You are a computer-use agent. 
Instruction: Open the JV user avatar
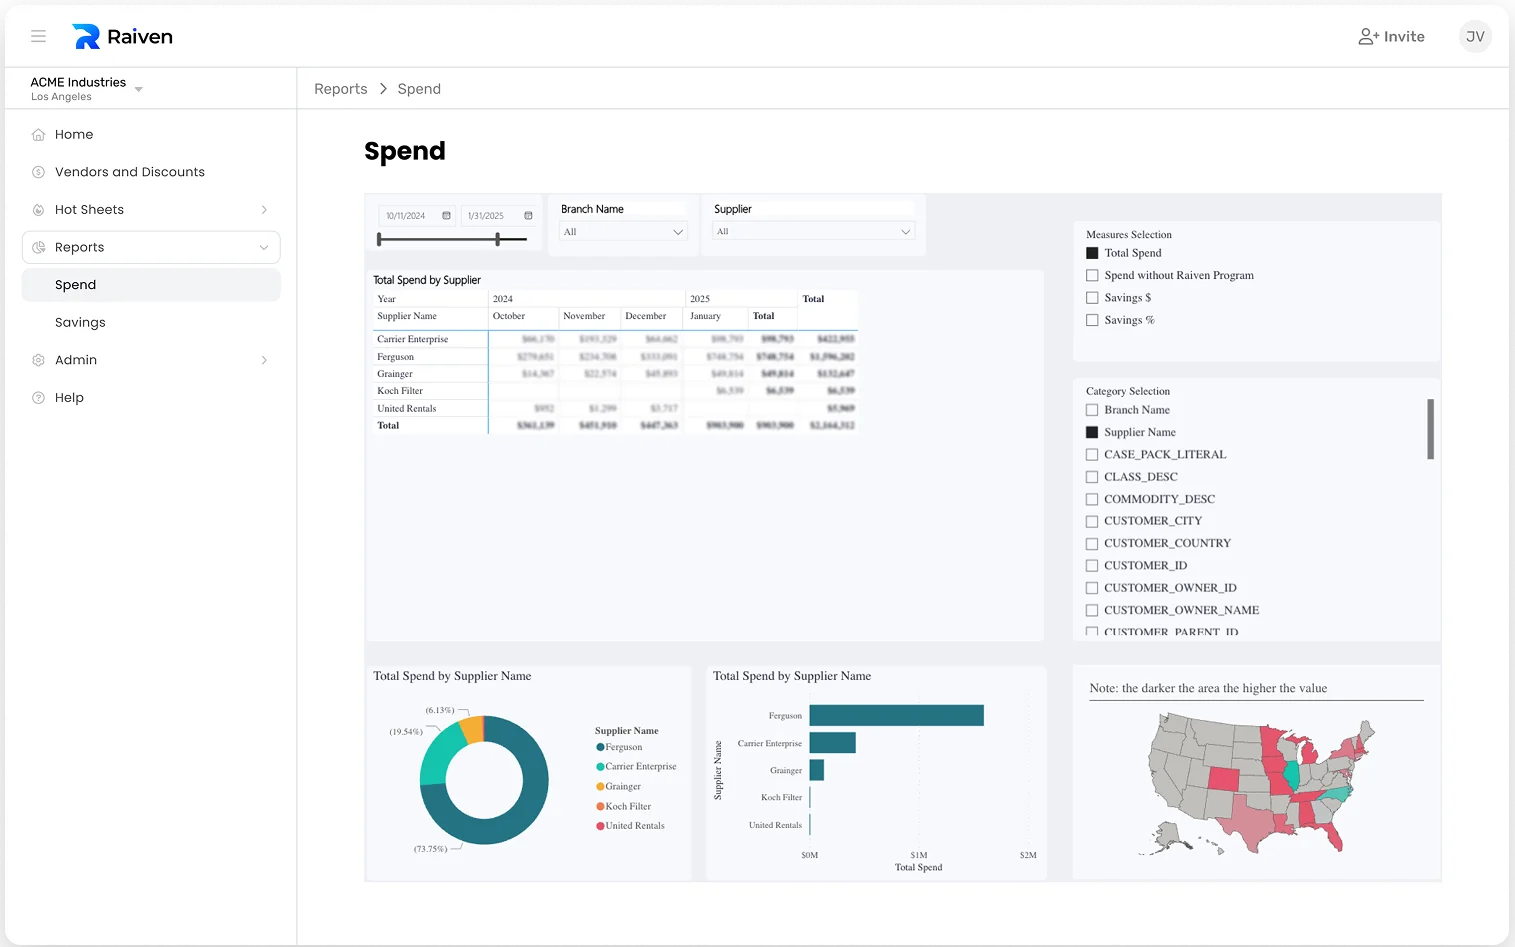point(1475,36)
